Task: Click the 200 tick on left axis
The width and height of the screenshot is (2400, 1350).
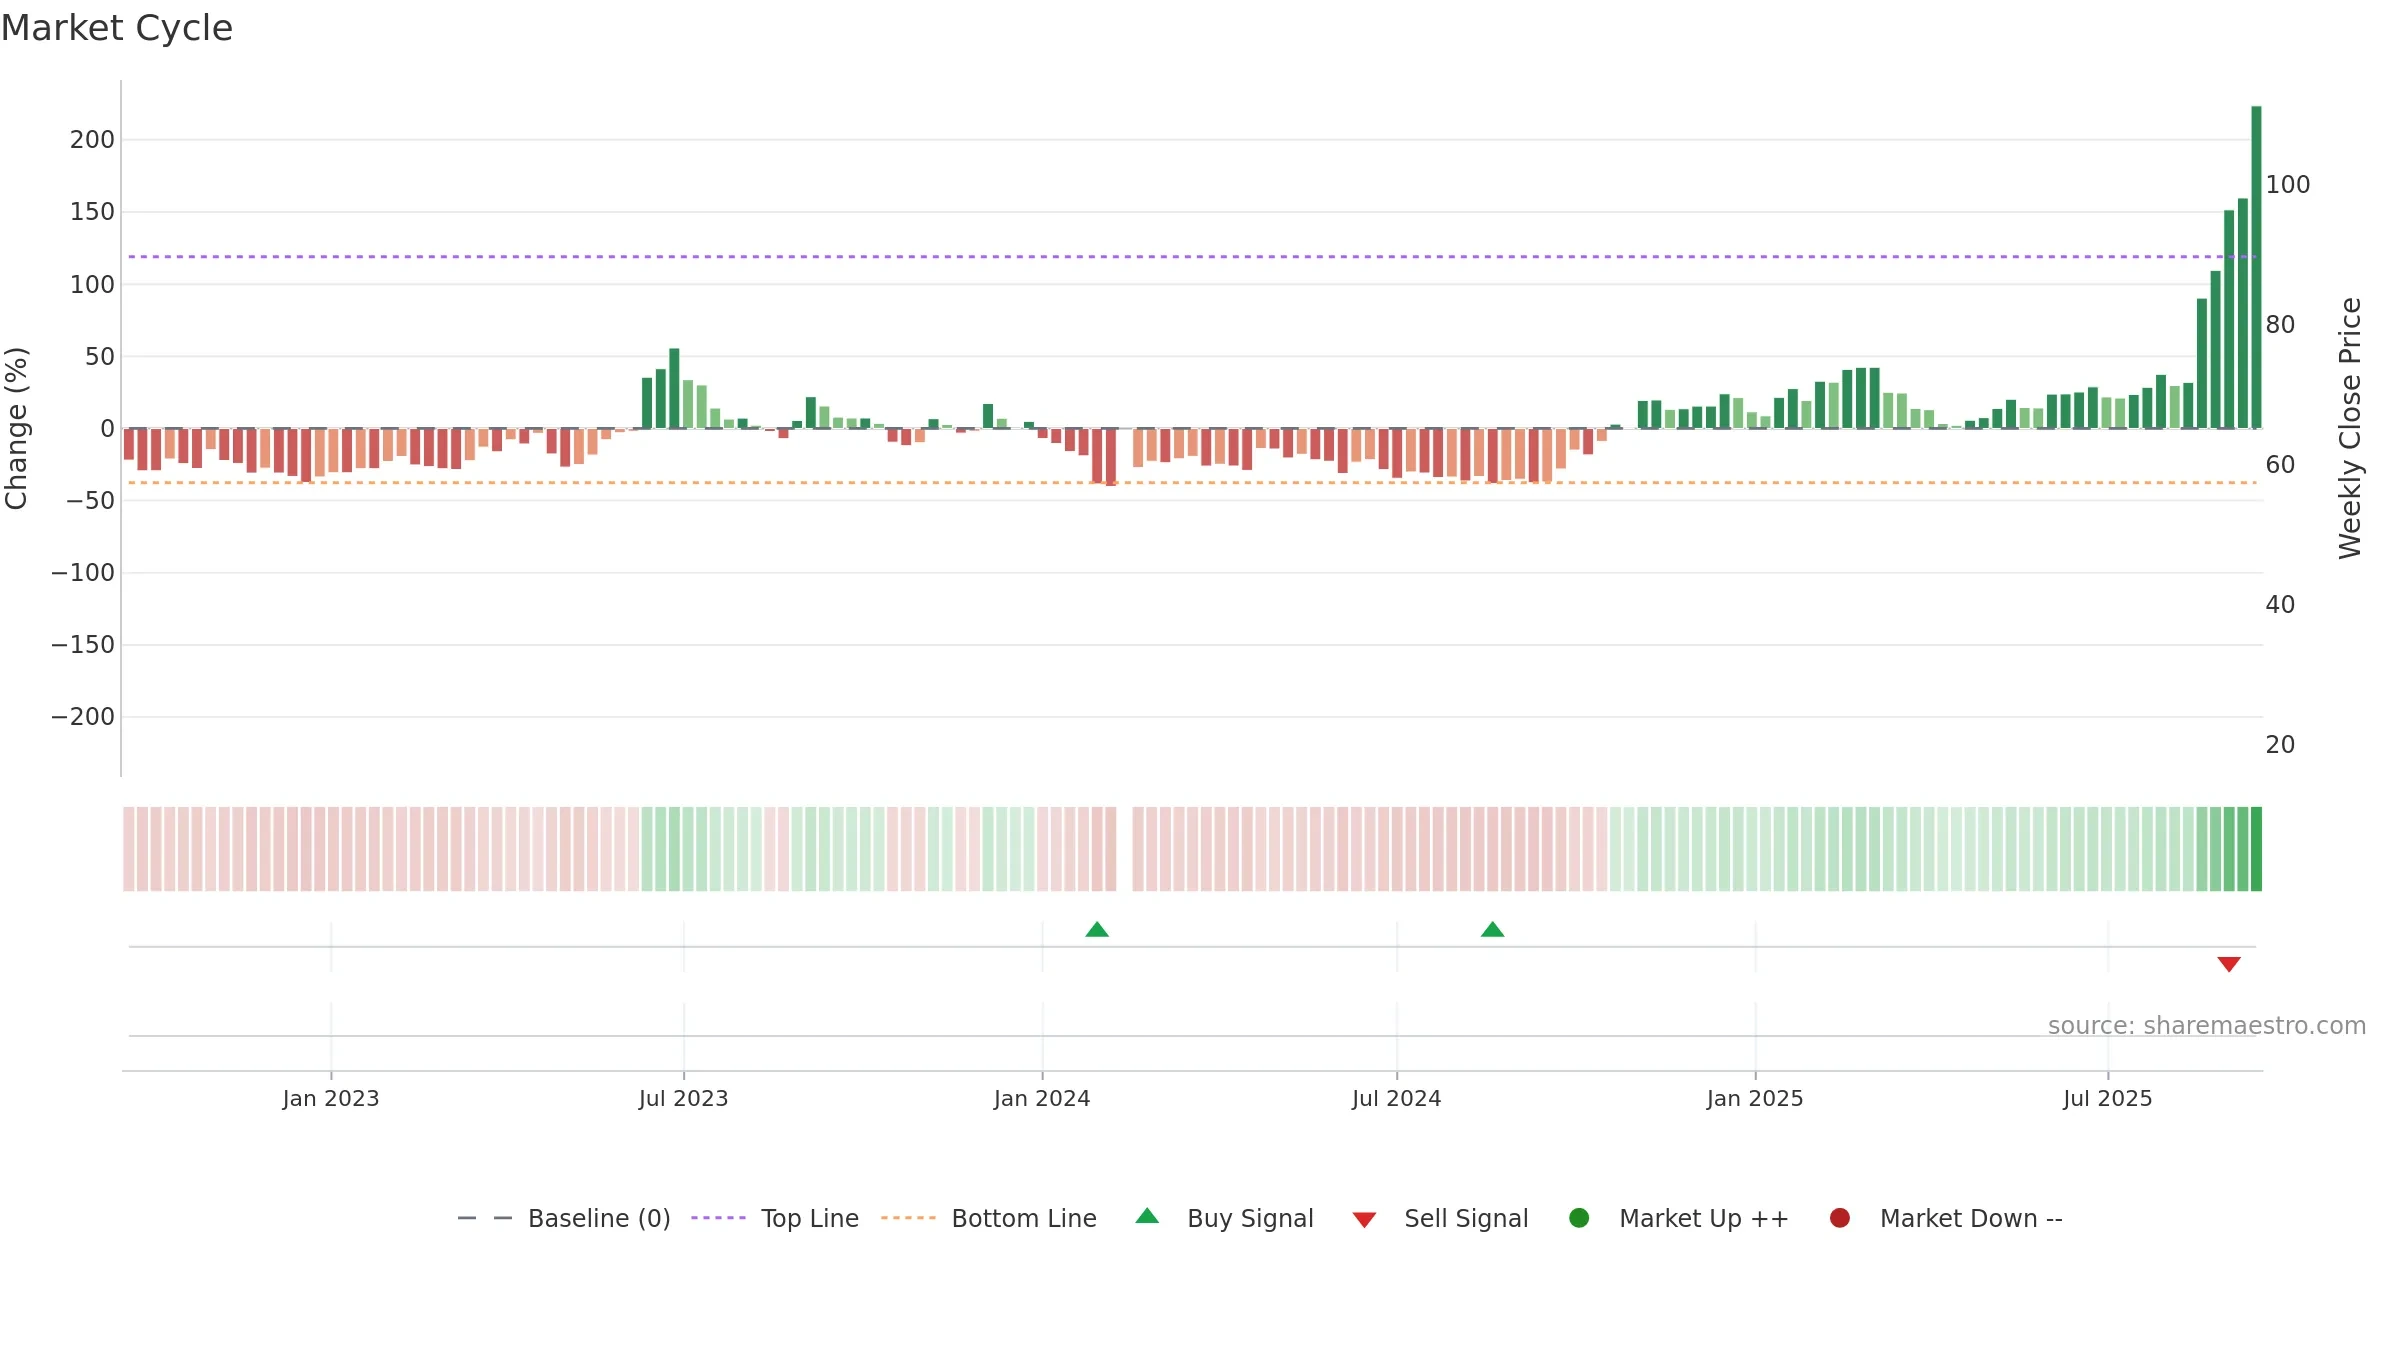Action: point(92,139)
